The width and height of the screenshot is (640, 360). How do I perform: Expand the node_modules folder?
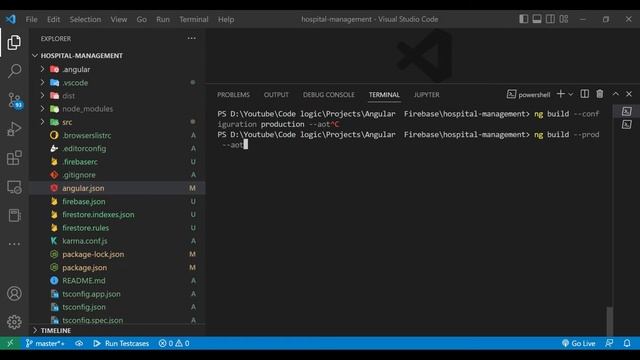coord(42,109)
